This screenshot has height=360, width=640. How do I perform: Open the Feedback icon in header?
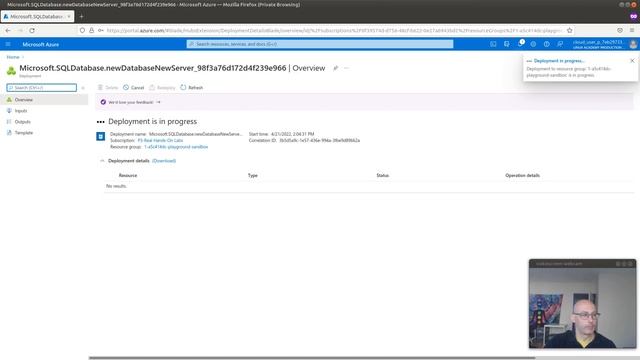click(560, 44)
